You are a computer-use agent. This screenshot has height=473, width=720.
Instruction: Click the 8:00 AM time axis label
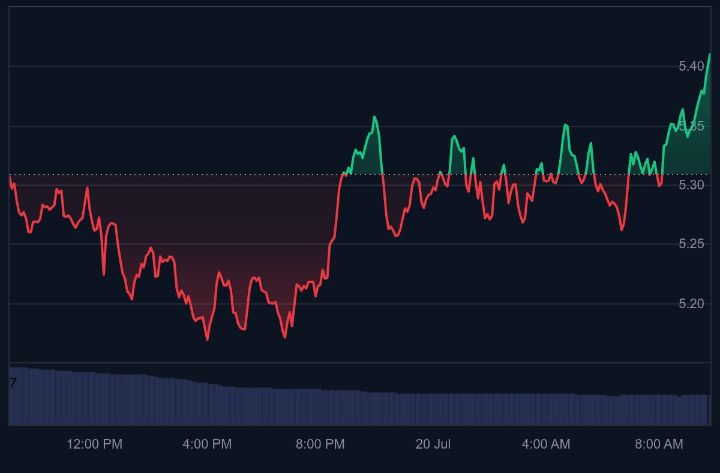[x=659, y=444]
